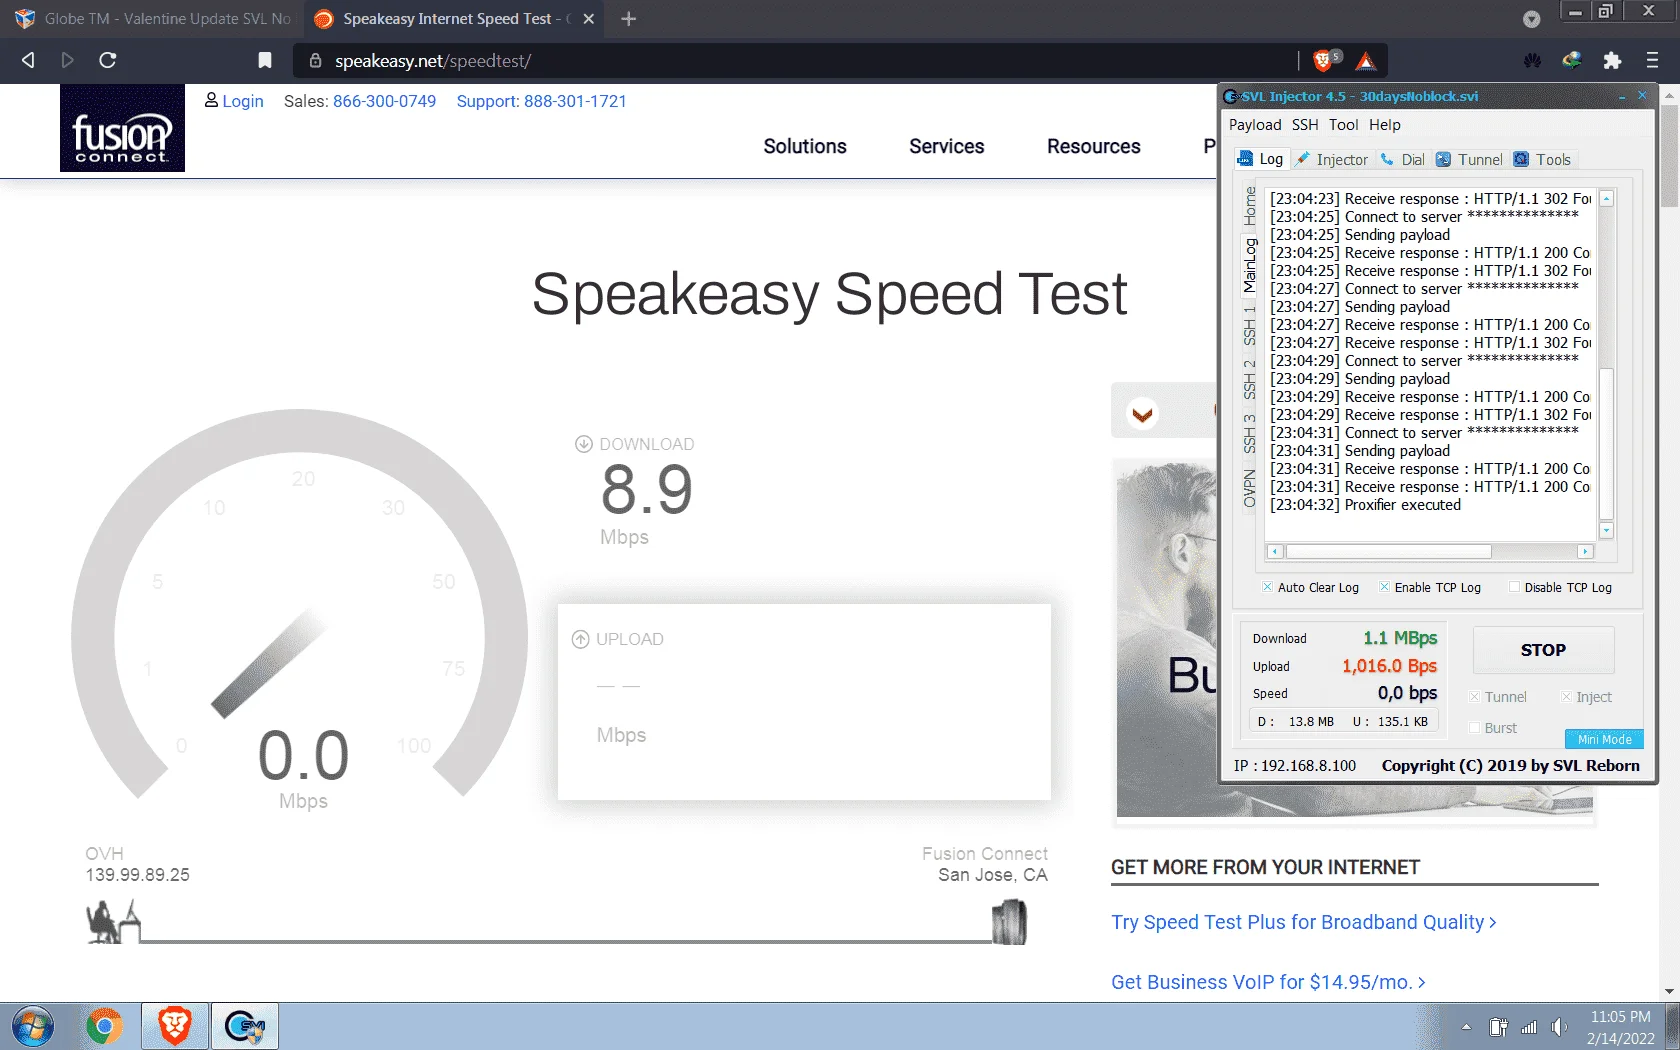Click the Fusion Connect logo
Image resolution: width=1680 pixels, height=1050 pixels.
[122, 128]
